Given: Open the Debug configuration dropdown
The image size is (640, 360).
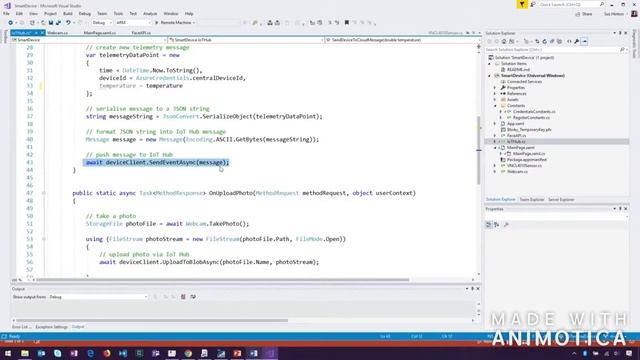Looking at the screenshot, I should (102, 23).
